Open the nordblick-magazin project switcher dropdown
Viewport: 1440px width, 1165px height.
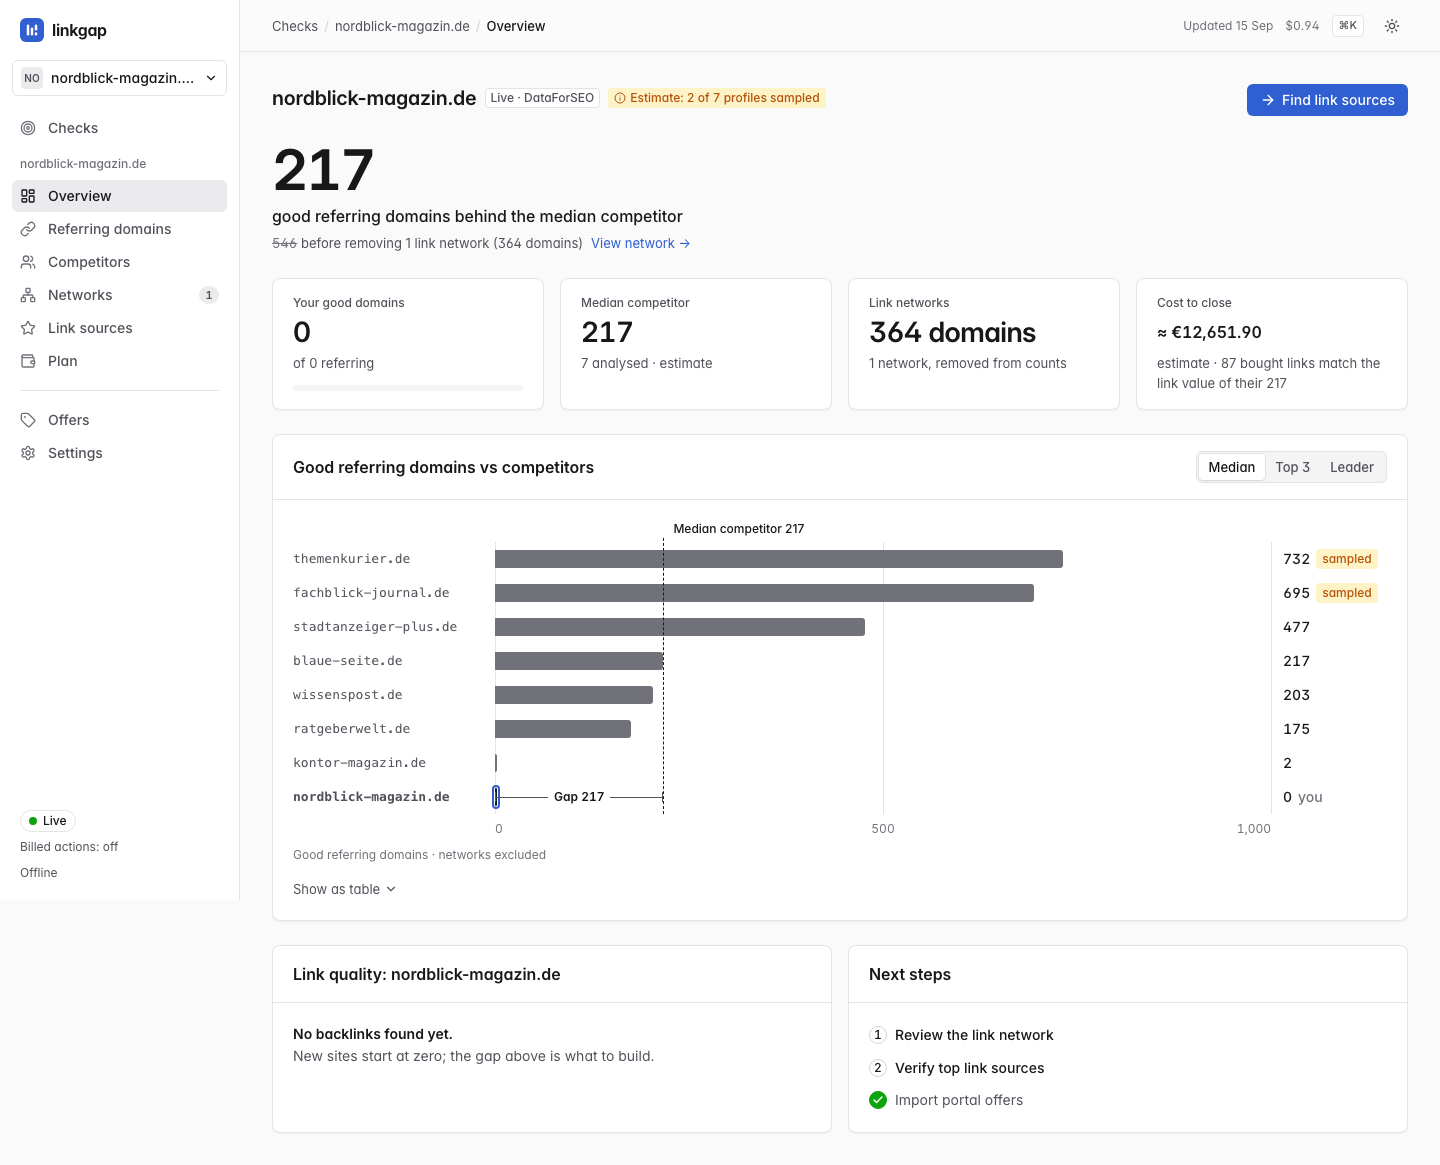click(119, 78)
